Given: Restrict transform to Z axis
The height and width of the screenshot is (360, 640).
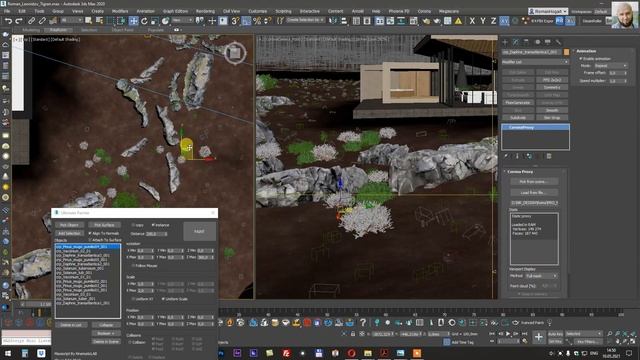Looking at the screenshot, I should coord(493,20).
